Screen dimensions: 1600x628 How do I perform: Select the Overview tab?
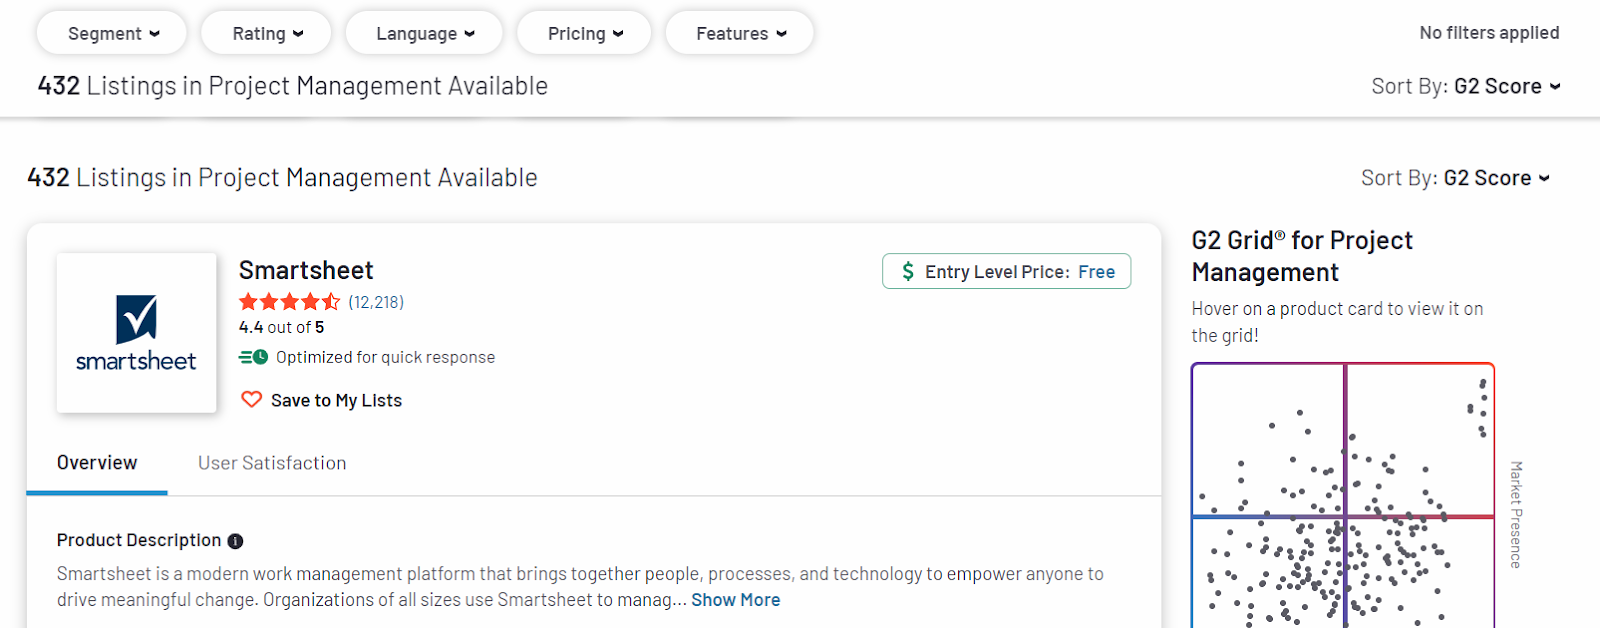[x=96, y=462]
